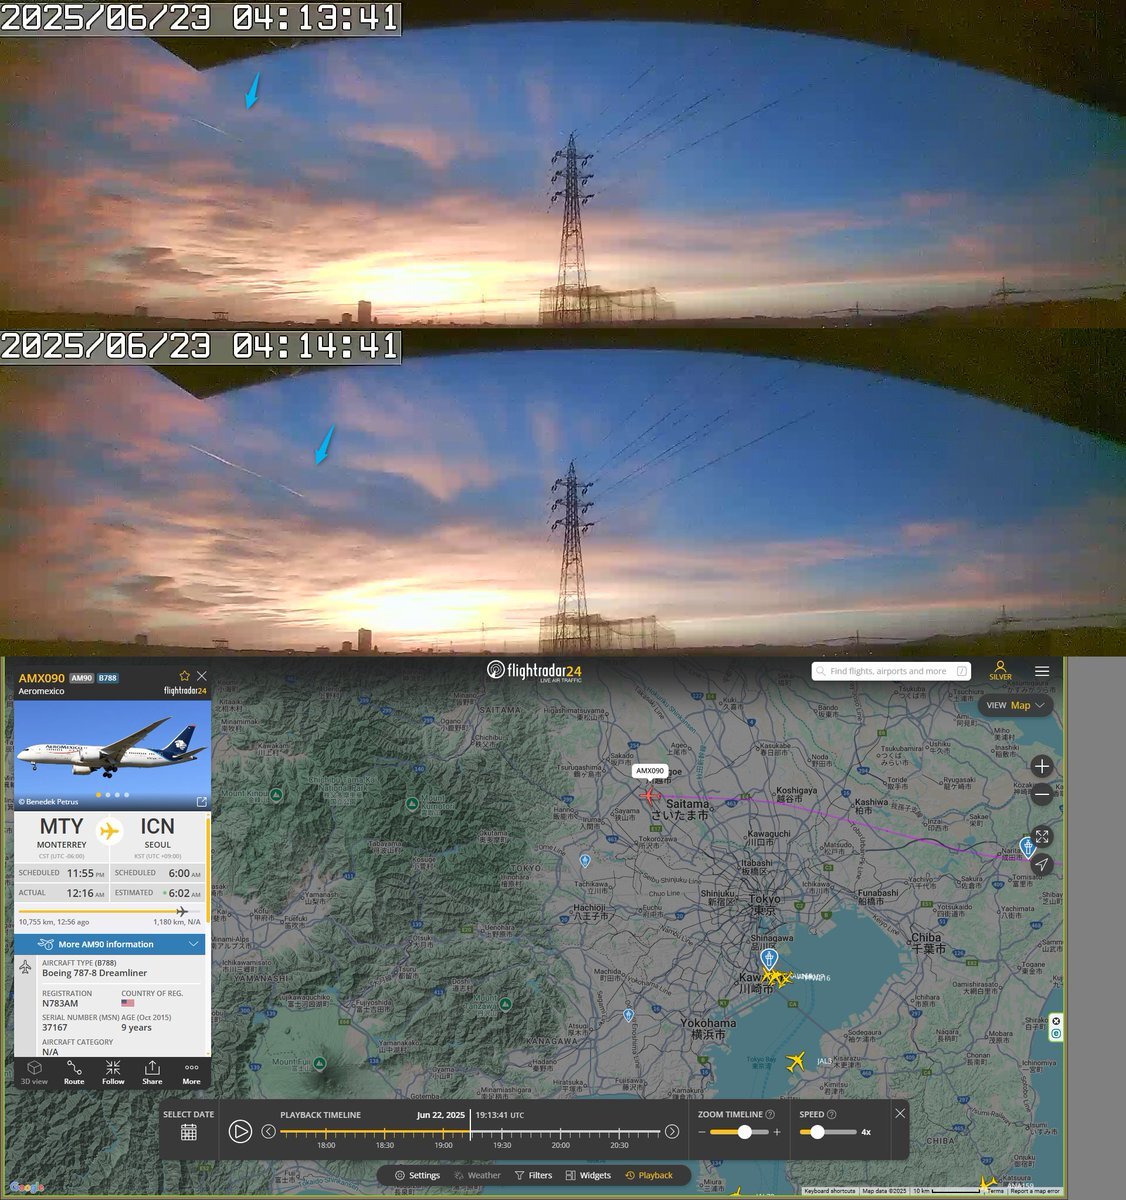Click the Google logo on map
This screenshot has height=1200, width=1126.
28,1188
